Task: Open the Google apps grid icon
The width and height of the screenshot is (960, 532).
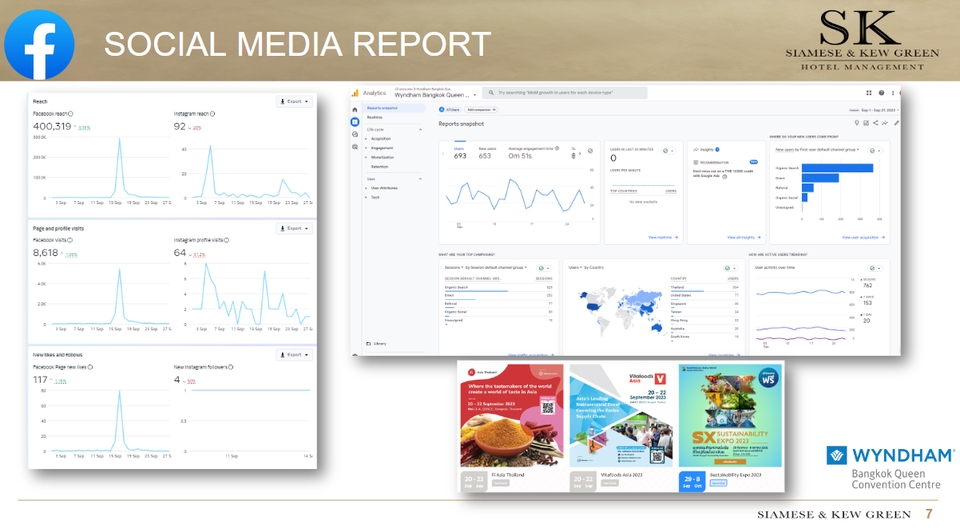Action: (868, 93)
